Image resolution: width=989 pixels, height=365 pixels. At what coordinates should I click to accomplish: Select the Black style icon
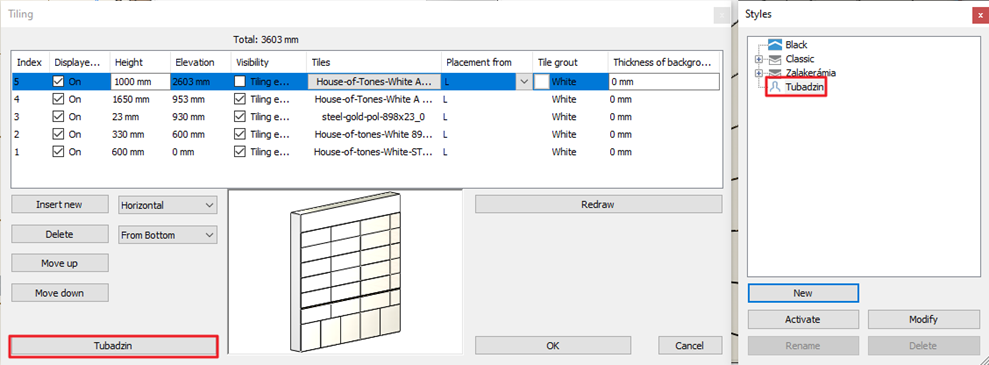pyautogui.click(x=774, y=45)
